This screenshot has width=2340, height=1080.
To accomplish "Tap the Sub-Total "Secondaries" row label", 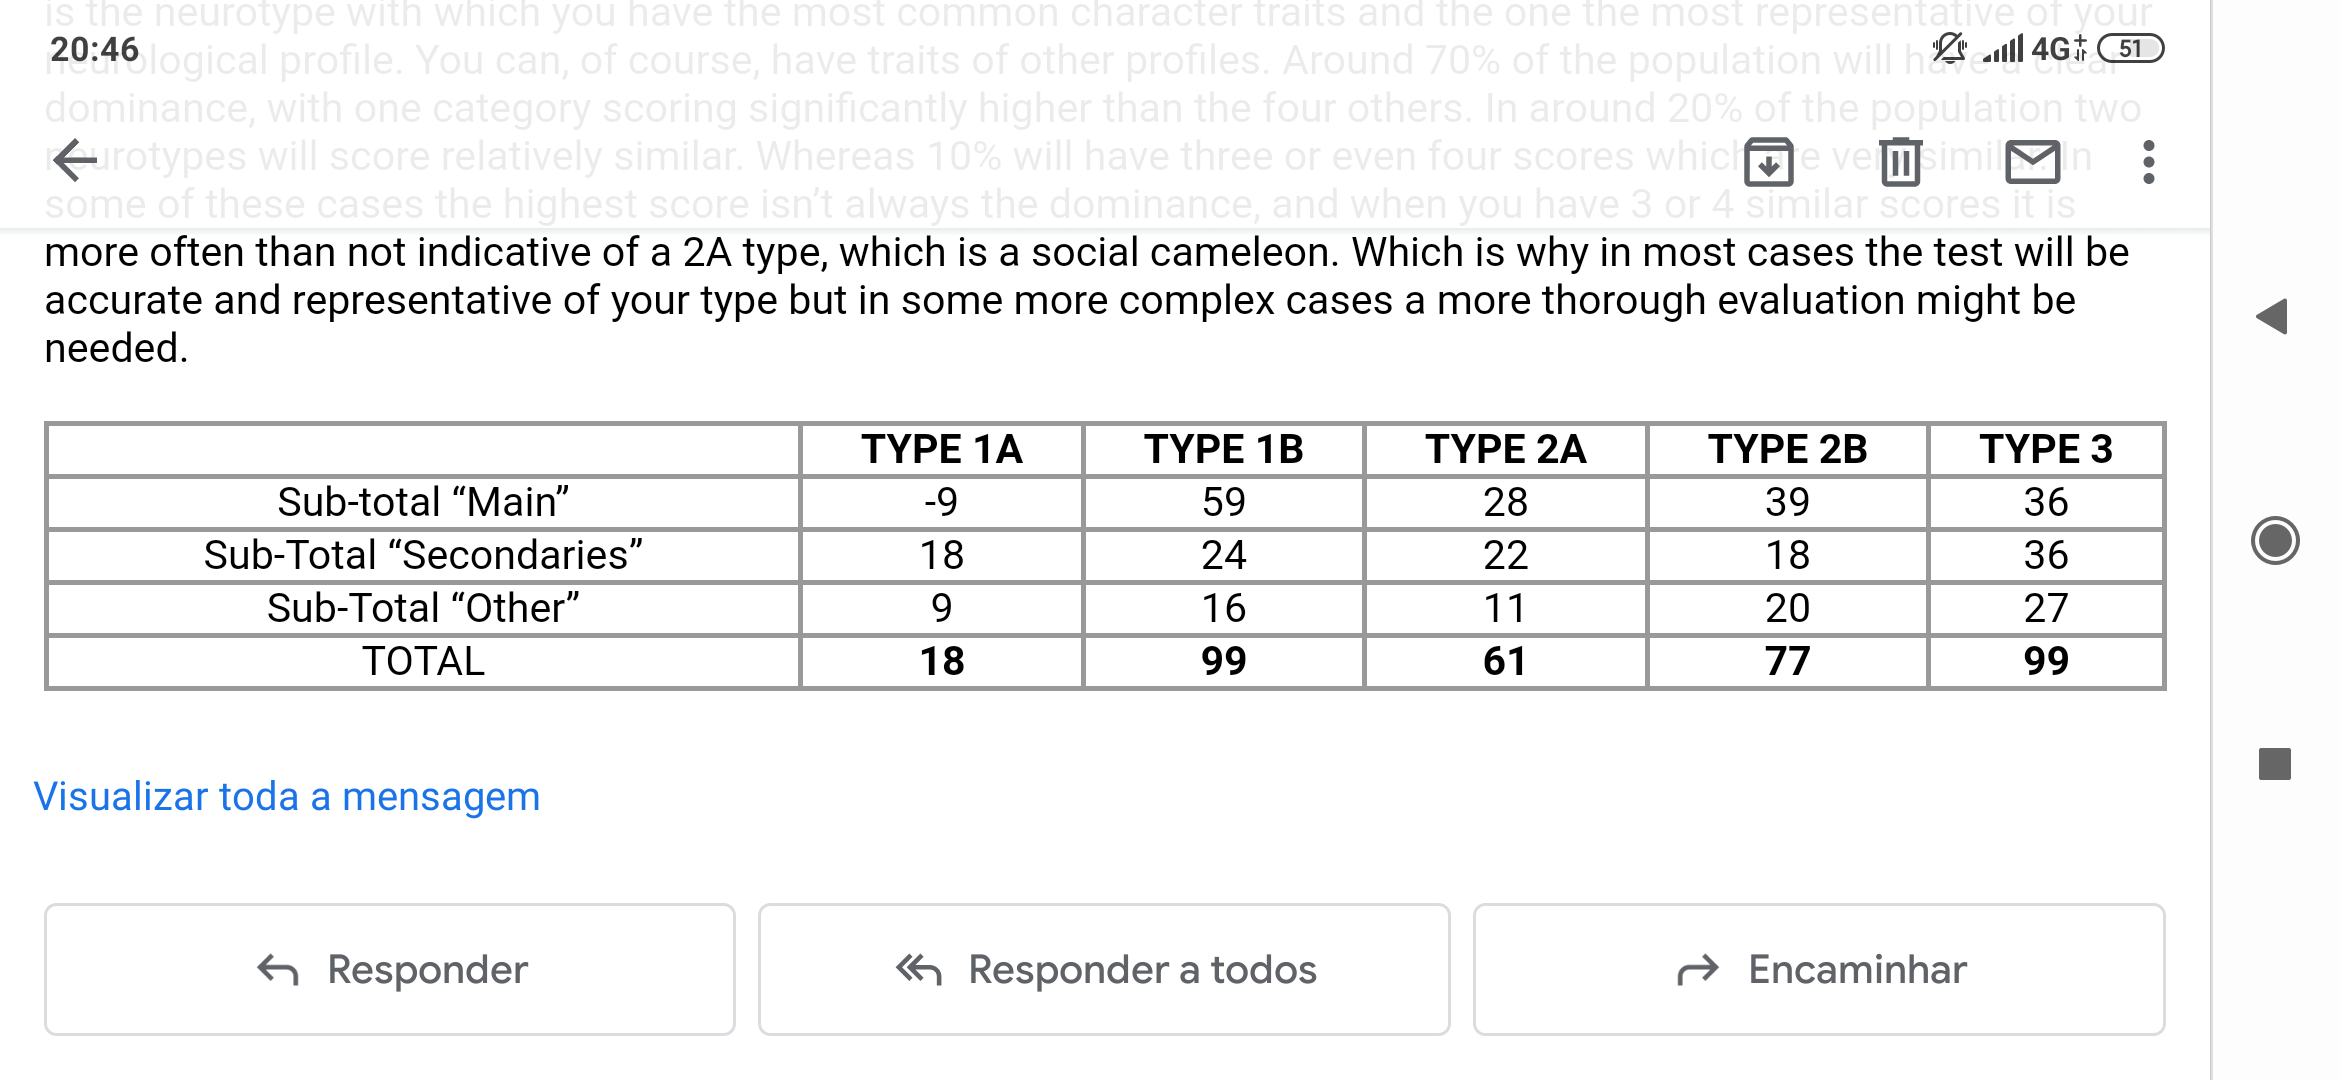I will (423, 556).
